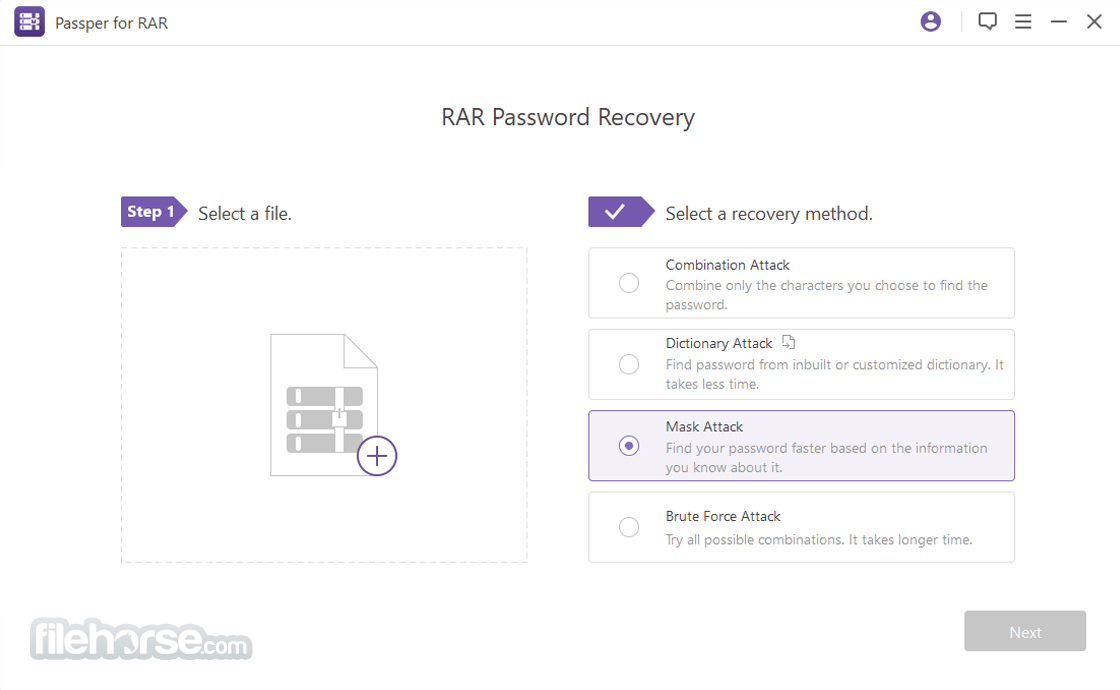Click the Dictionary Attack title text
Screen dimensions: 1120x690
coord(719,344)
